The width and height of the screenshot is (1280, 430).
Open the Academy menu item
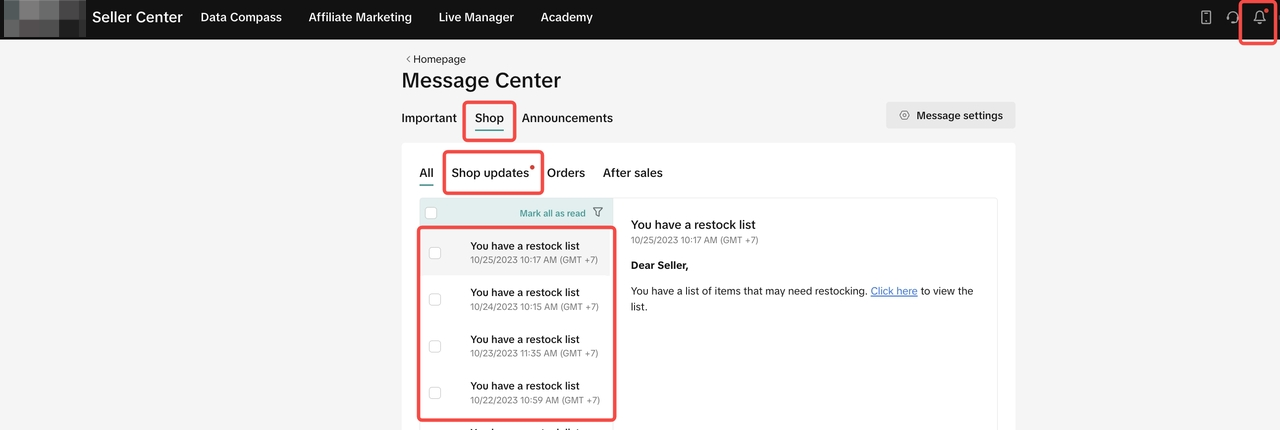[x=567, y=17]
